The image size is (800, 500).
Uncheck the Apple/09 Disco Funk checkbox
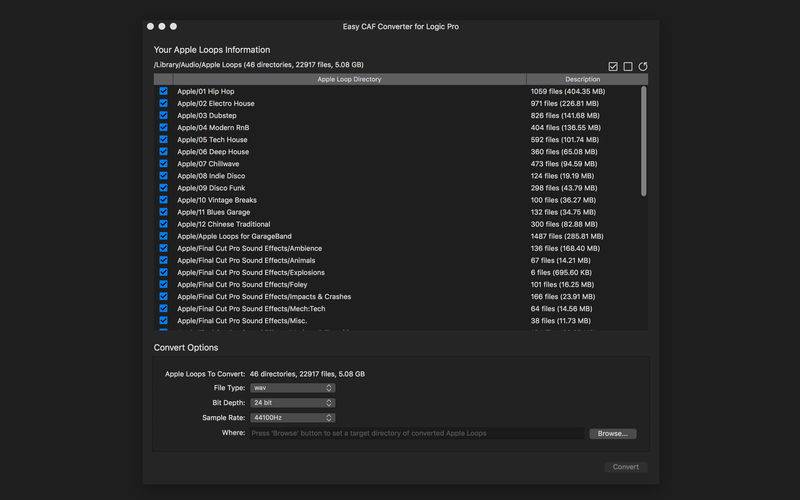[x=163, y=188]
